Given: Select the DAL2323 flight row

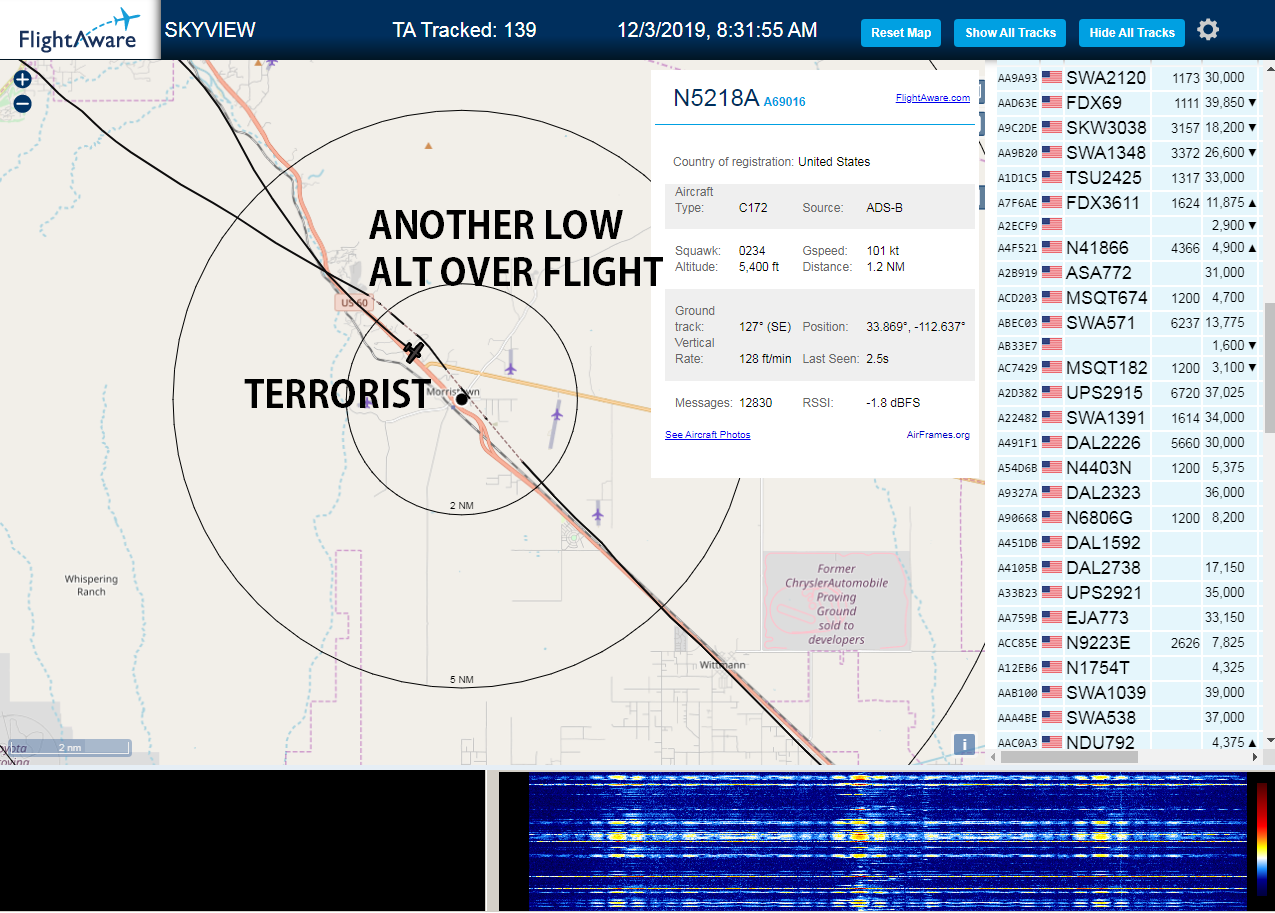Looking at the screenshot, I should pos(1128,492).
